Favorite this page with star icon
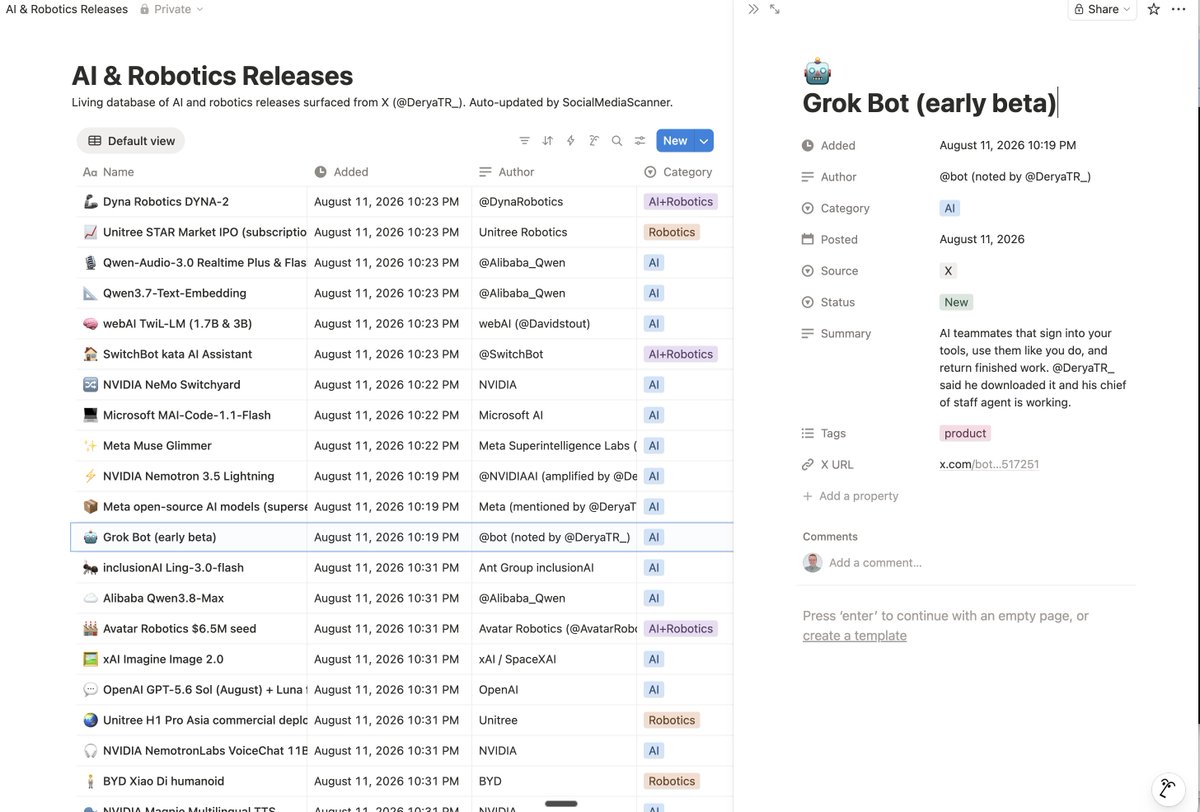The height and width of the screenshot is (812, 1200). (1153, 9)
